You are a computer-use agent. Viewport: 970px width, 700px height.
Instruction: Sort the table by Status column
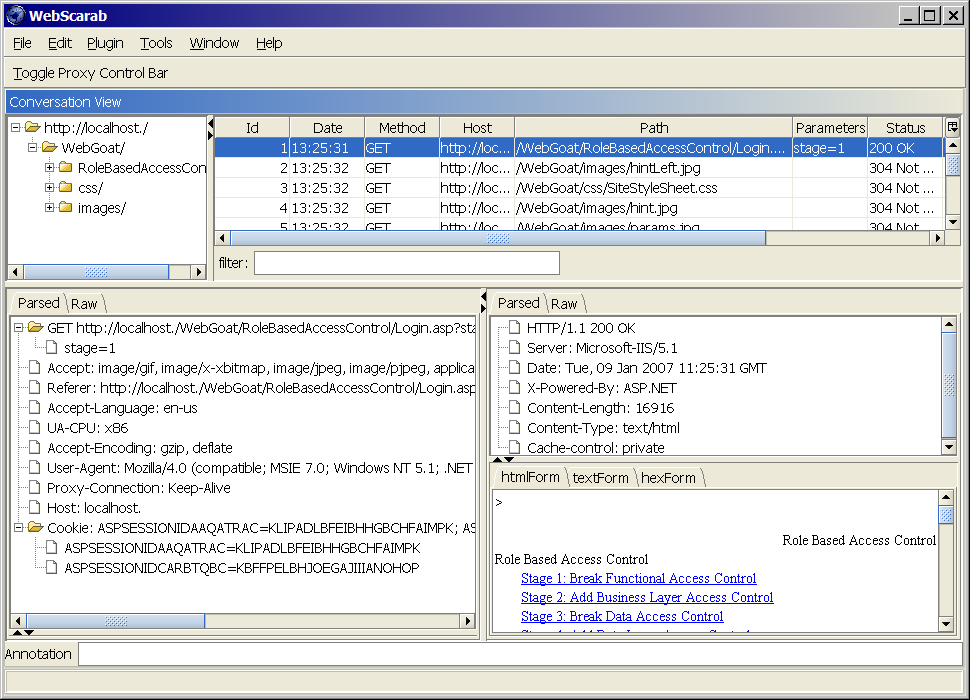coord(906,128)
